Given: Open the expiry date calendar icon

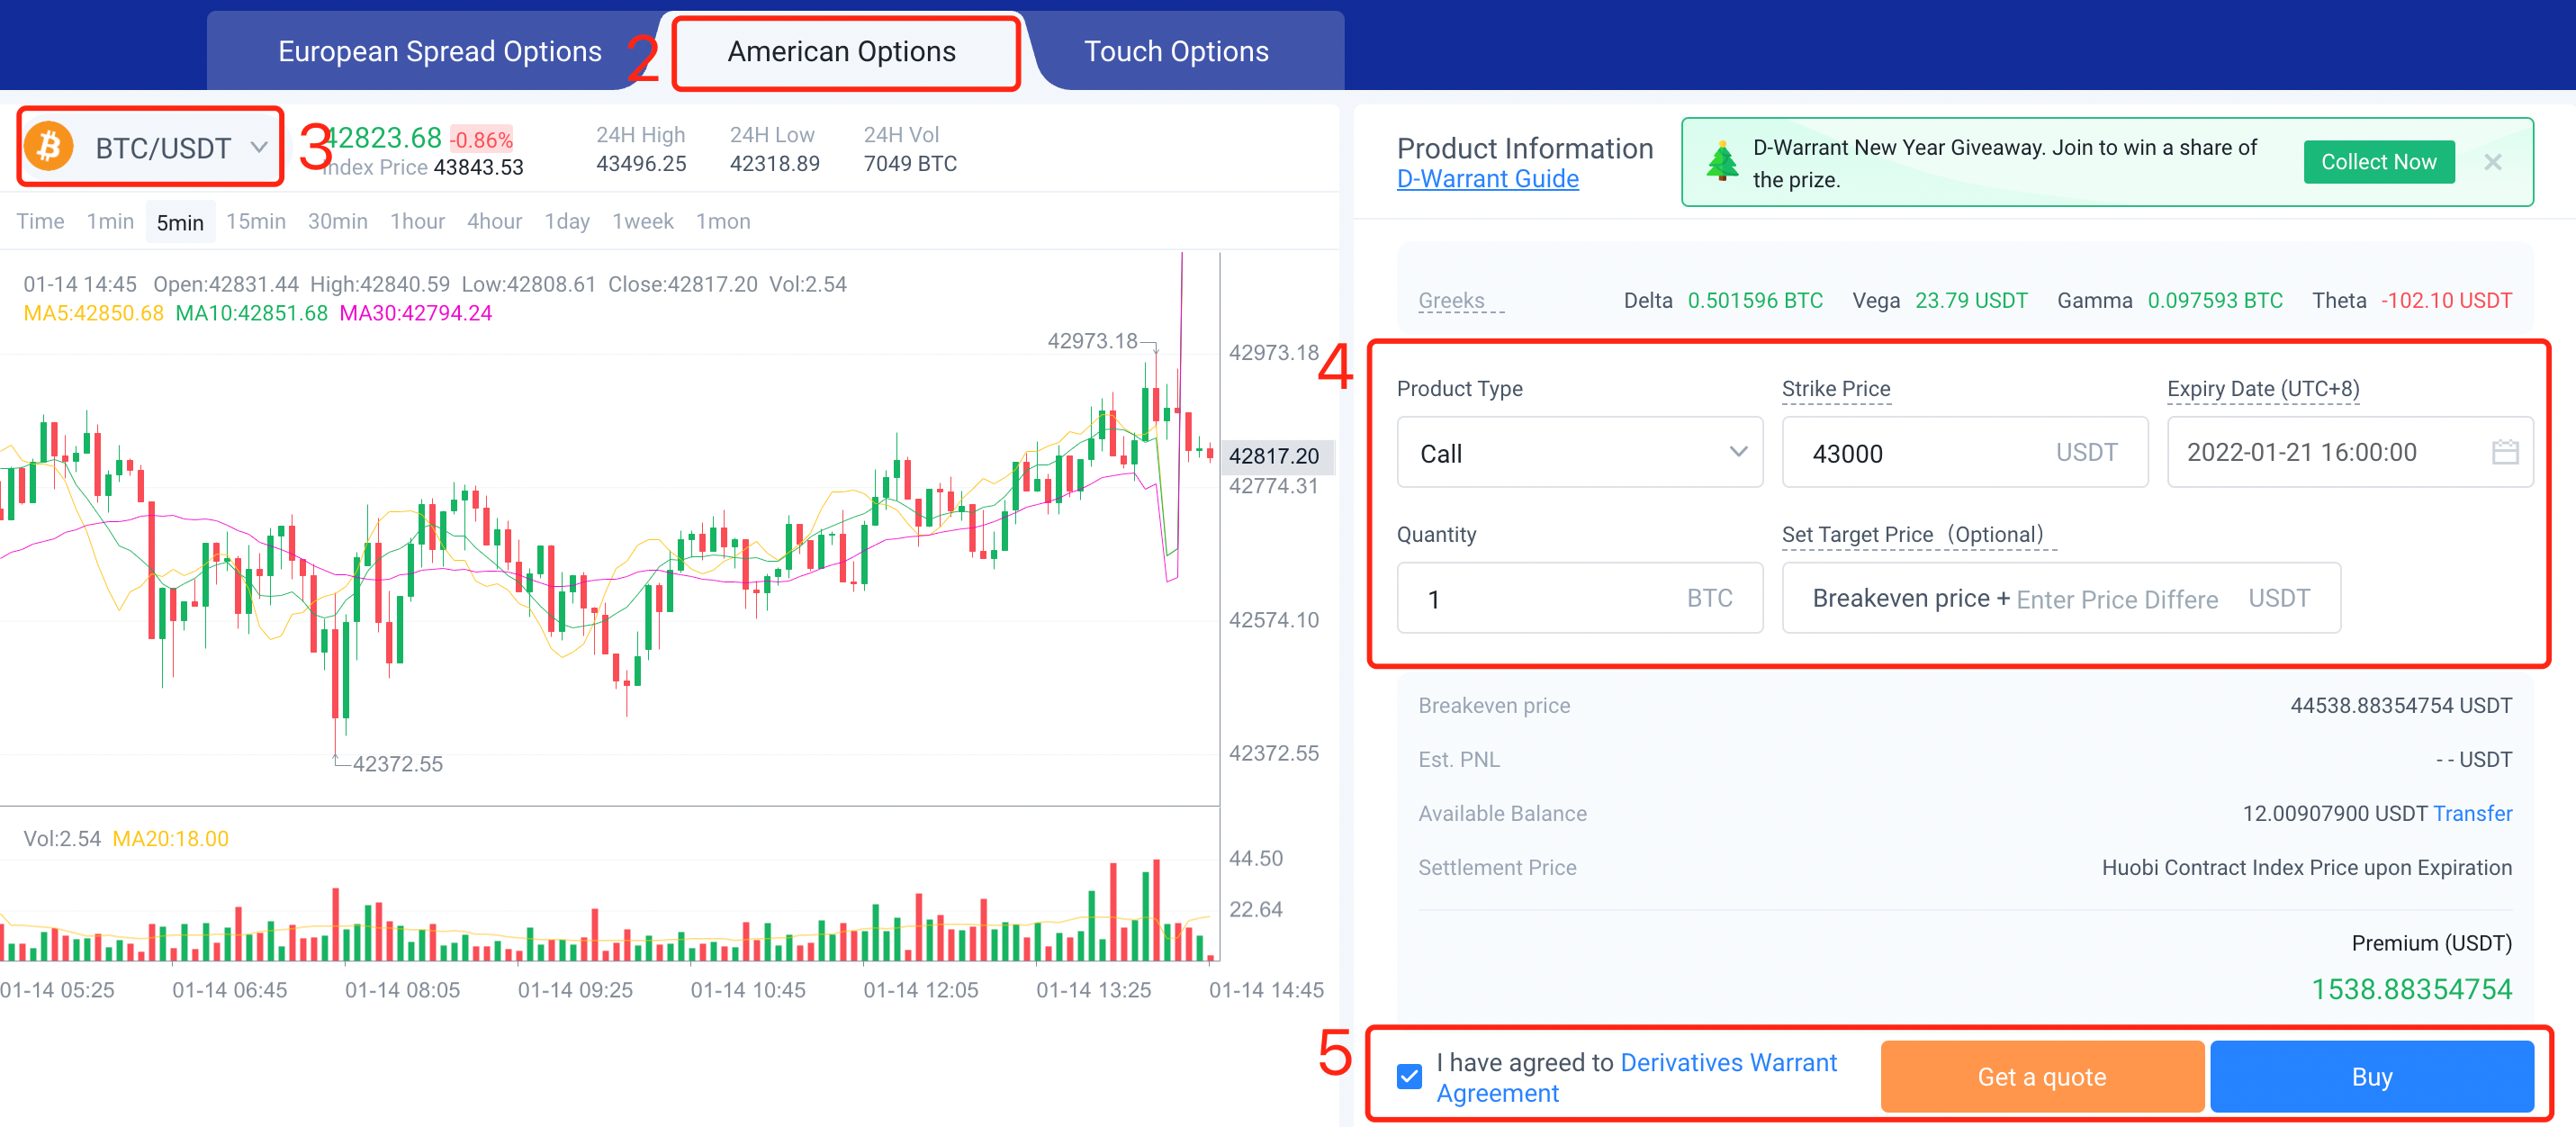Looking at the screenshot, I should click(x=2504, y=452).
